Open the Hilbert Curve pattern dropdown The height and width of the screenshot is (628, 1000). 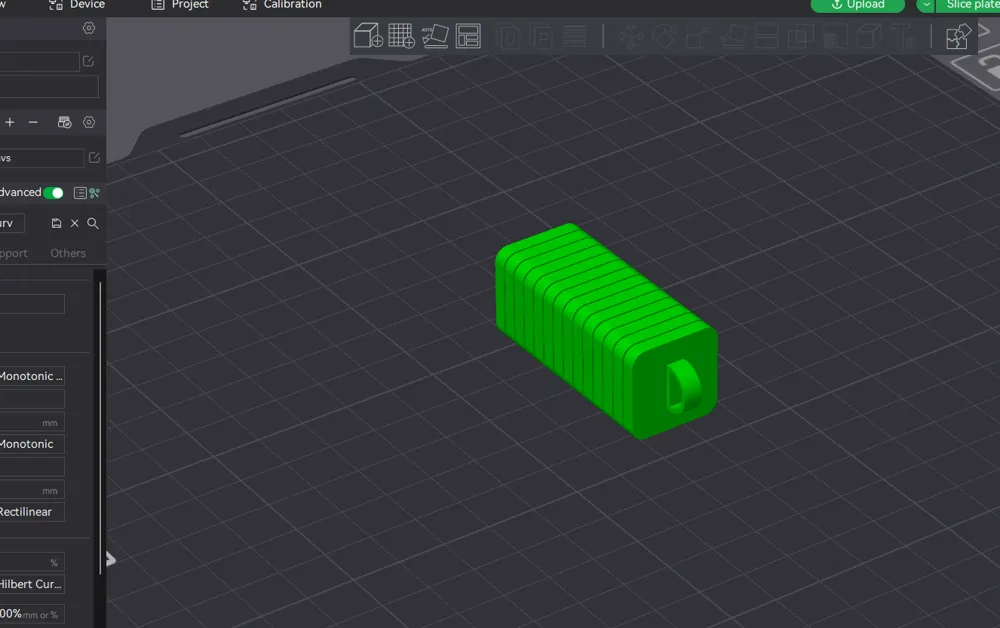coord(31,584)
